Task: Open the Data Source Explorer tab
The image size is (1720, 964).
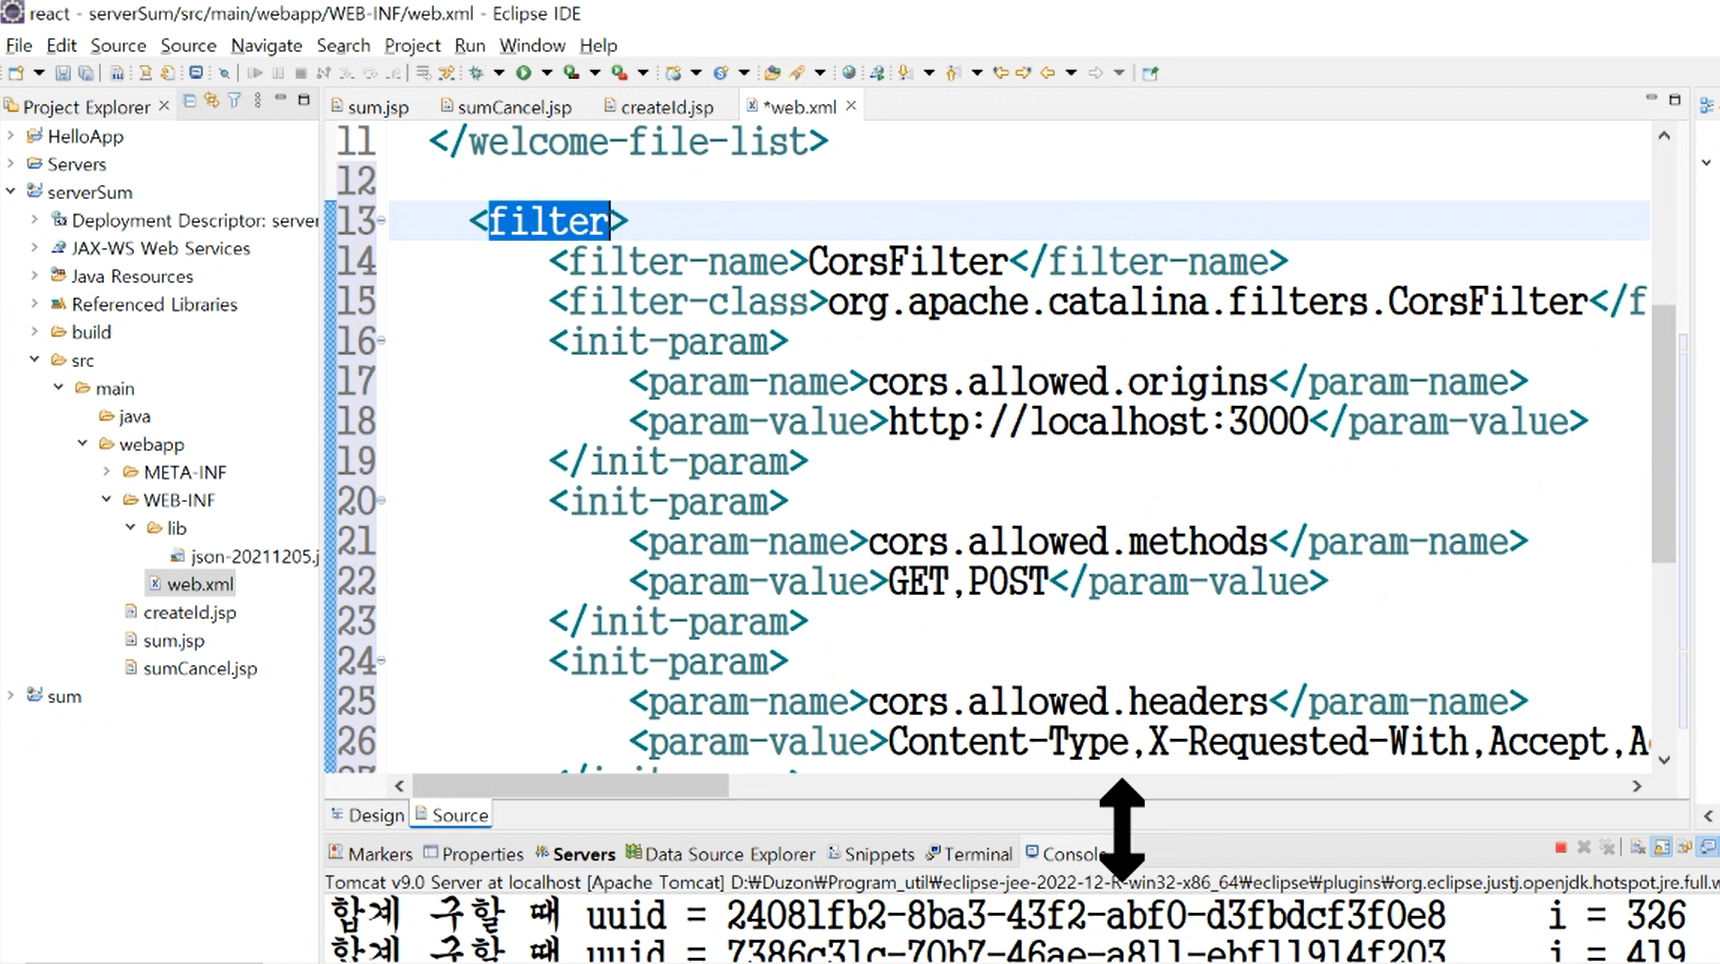Action: coord(721,854)
